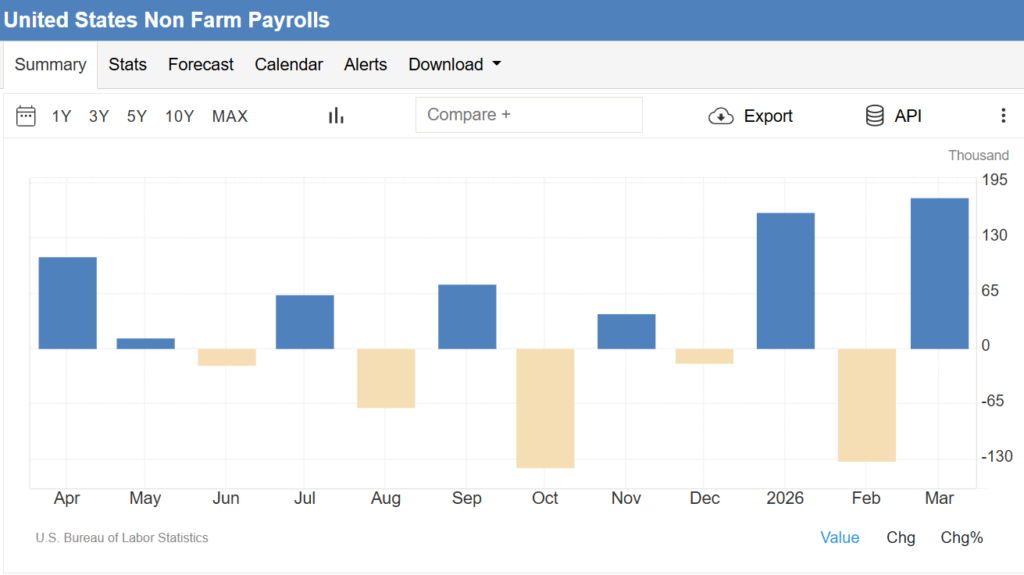Expand the Download dropdown menu
1024x575 pixels.
click(x=455, y=64)
